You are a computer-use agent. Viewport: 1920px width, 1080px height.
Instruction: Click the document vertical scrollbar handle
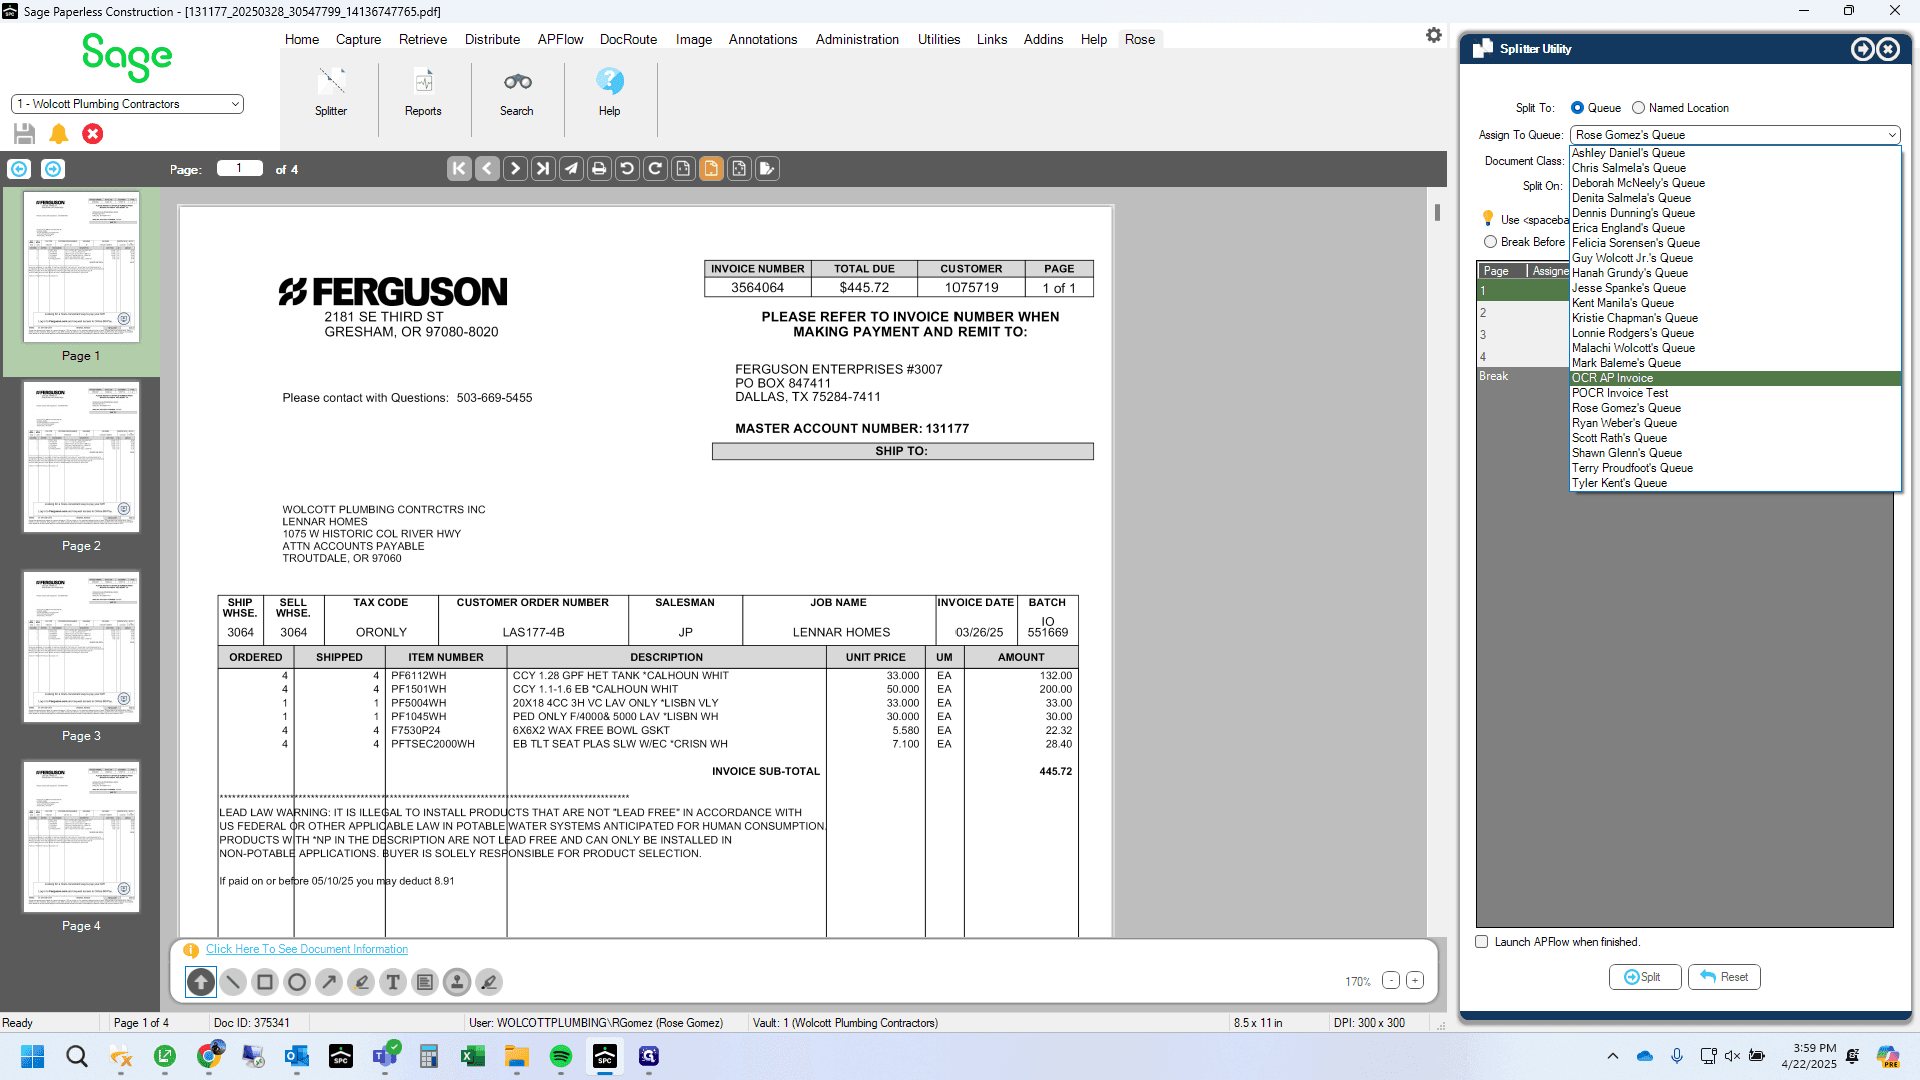(x=1437, y=212)
